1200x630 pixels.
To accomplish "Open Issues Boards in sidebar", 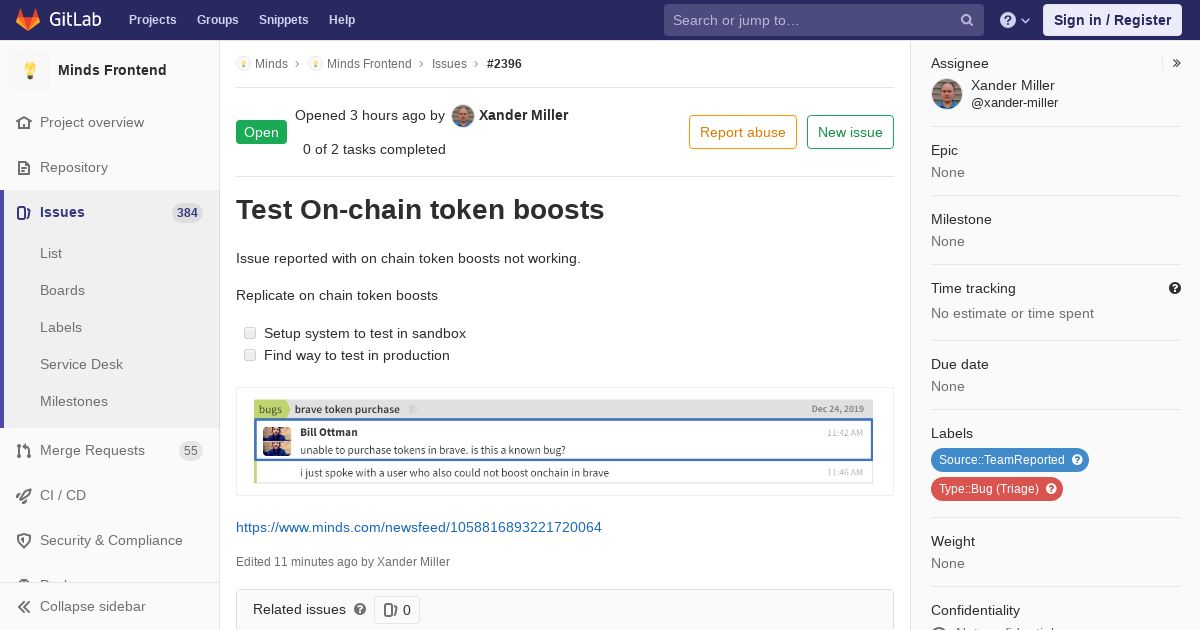I will pyautogui.click(x=62, y=291).
